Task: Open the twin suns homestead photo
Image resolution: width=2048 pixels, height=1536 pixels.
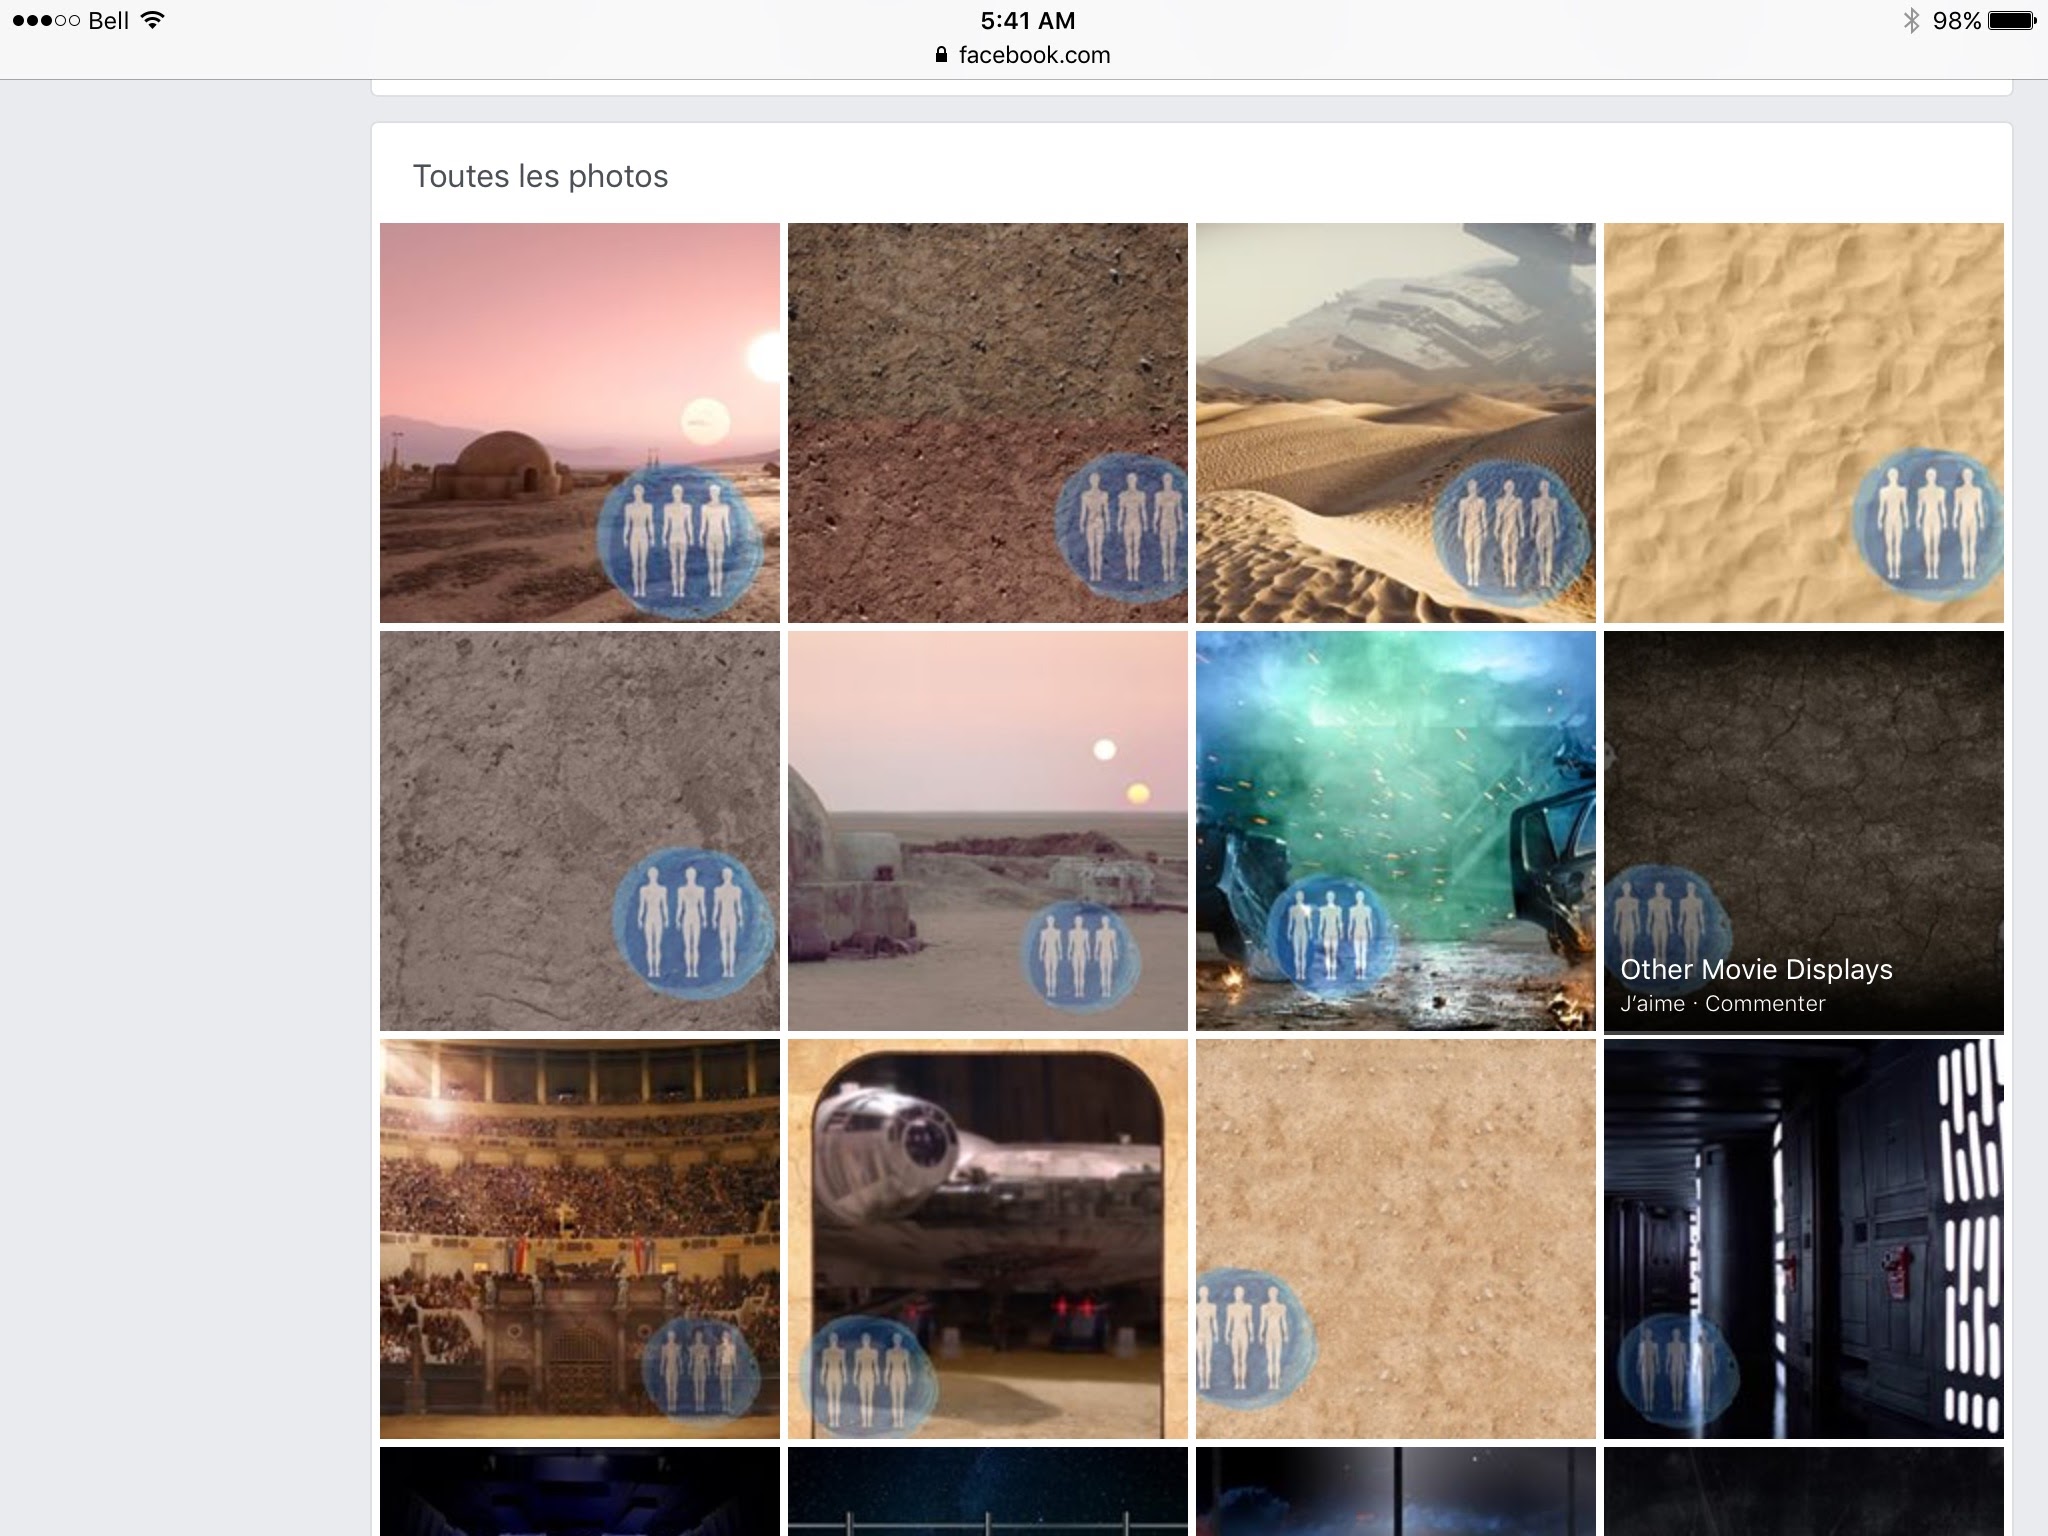Action: point(988,831)
